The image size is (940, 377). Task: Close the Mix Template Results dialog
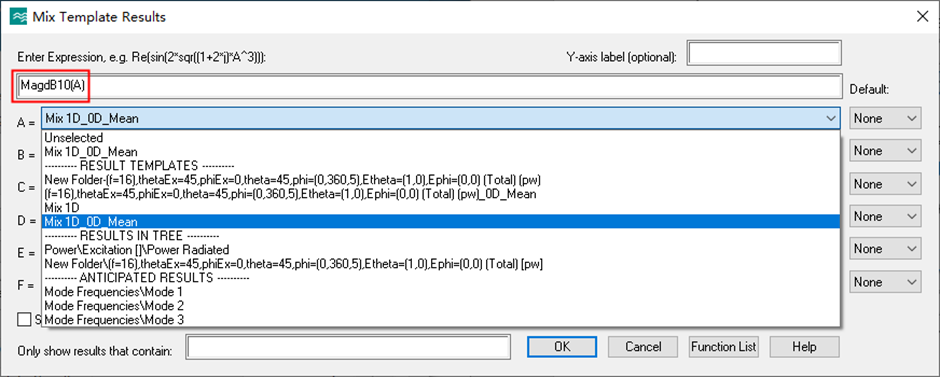(923, 17)
